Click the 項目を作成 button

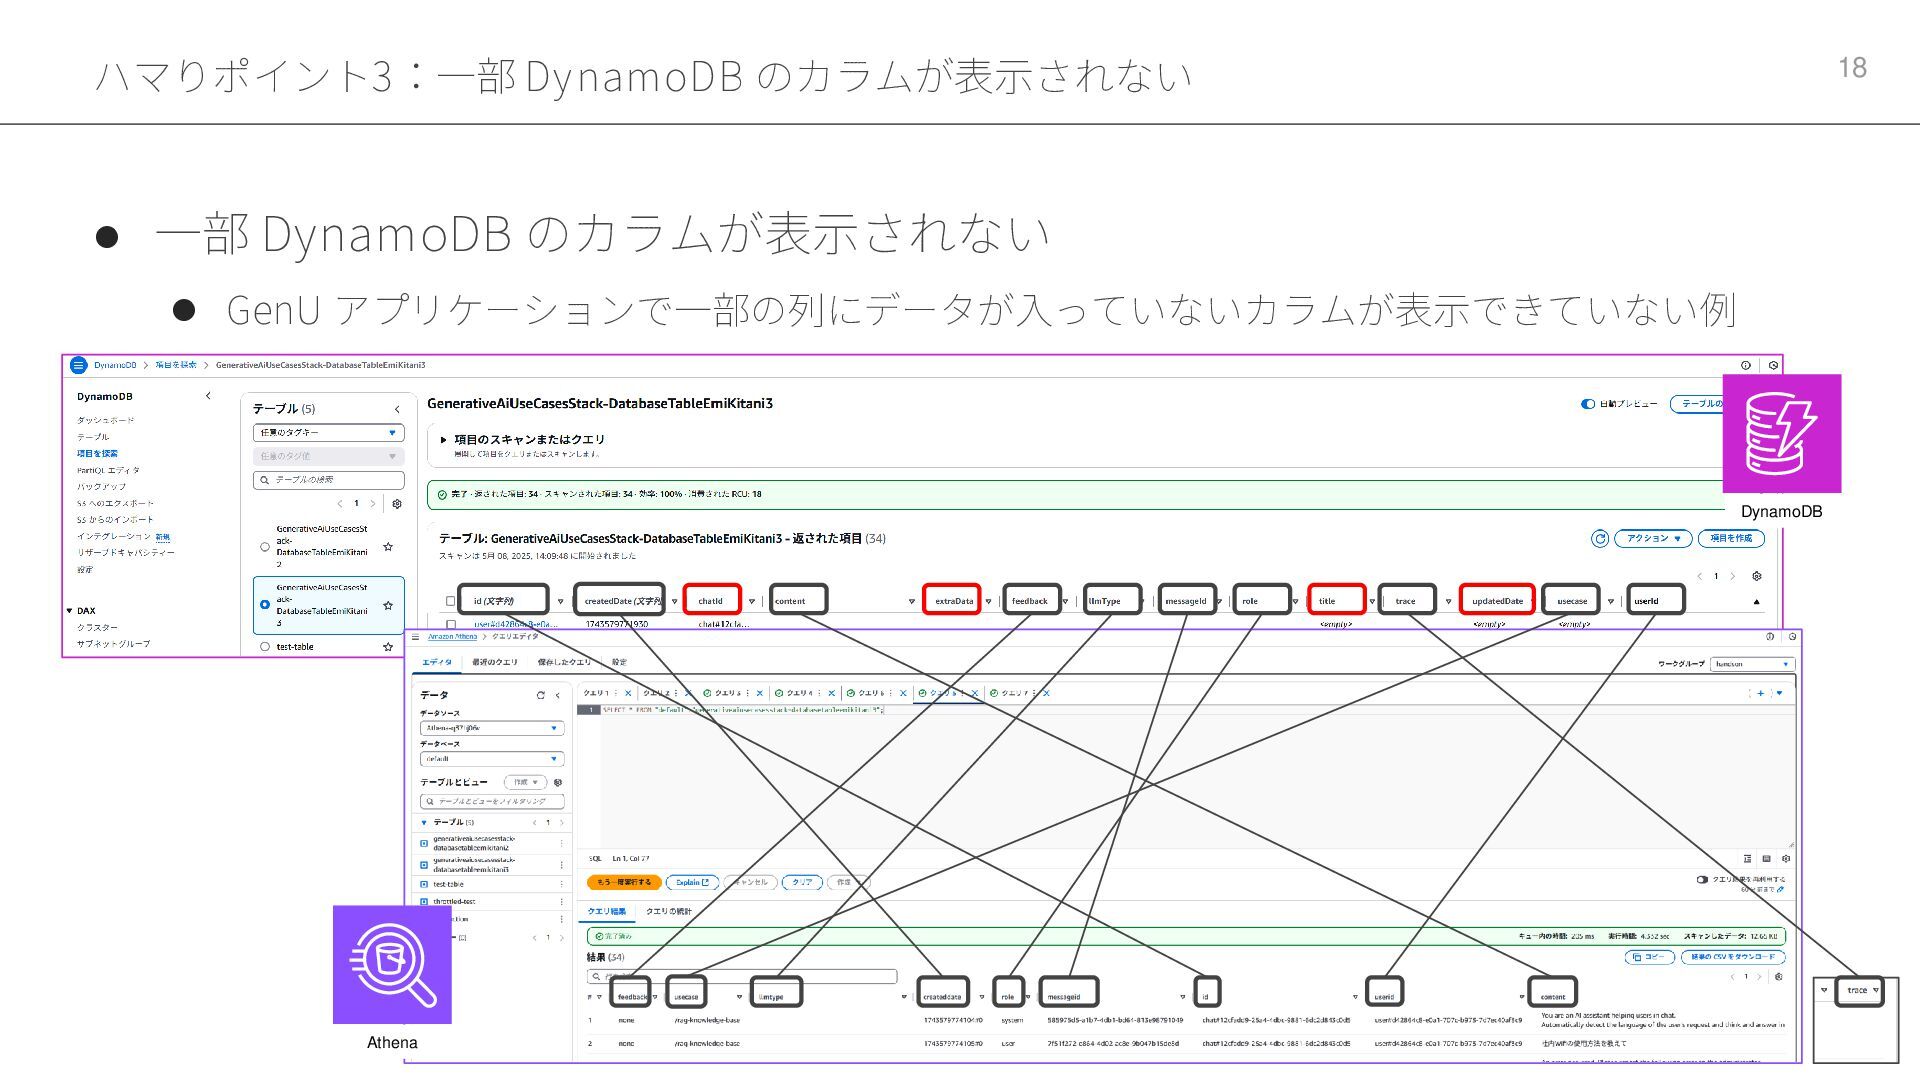[x=1731, y=539]
